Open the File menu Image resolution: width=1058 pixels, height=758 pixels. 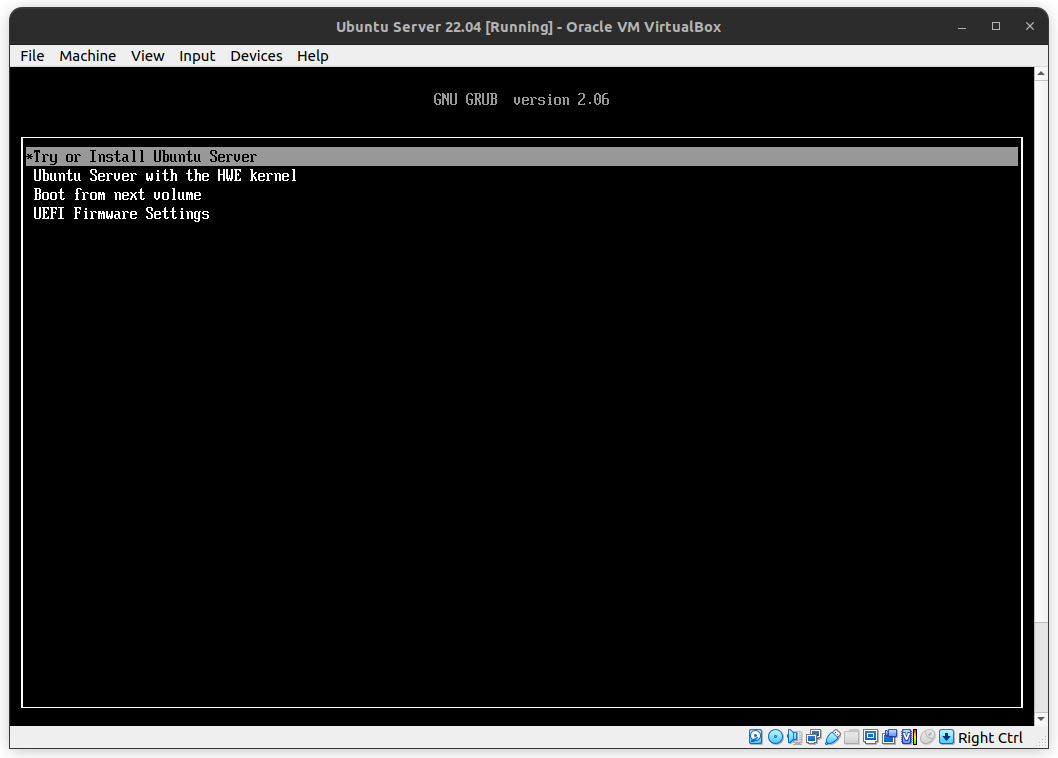coord(32,56)
